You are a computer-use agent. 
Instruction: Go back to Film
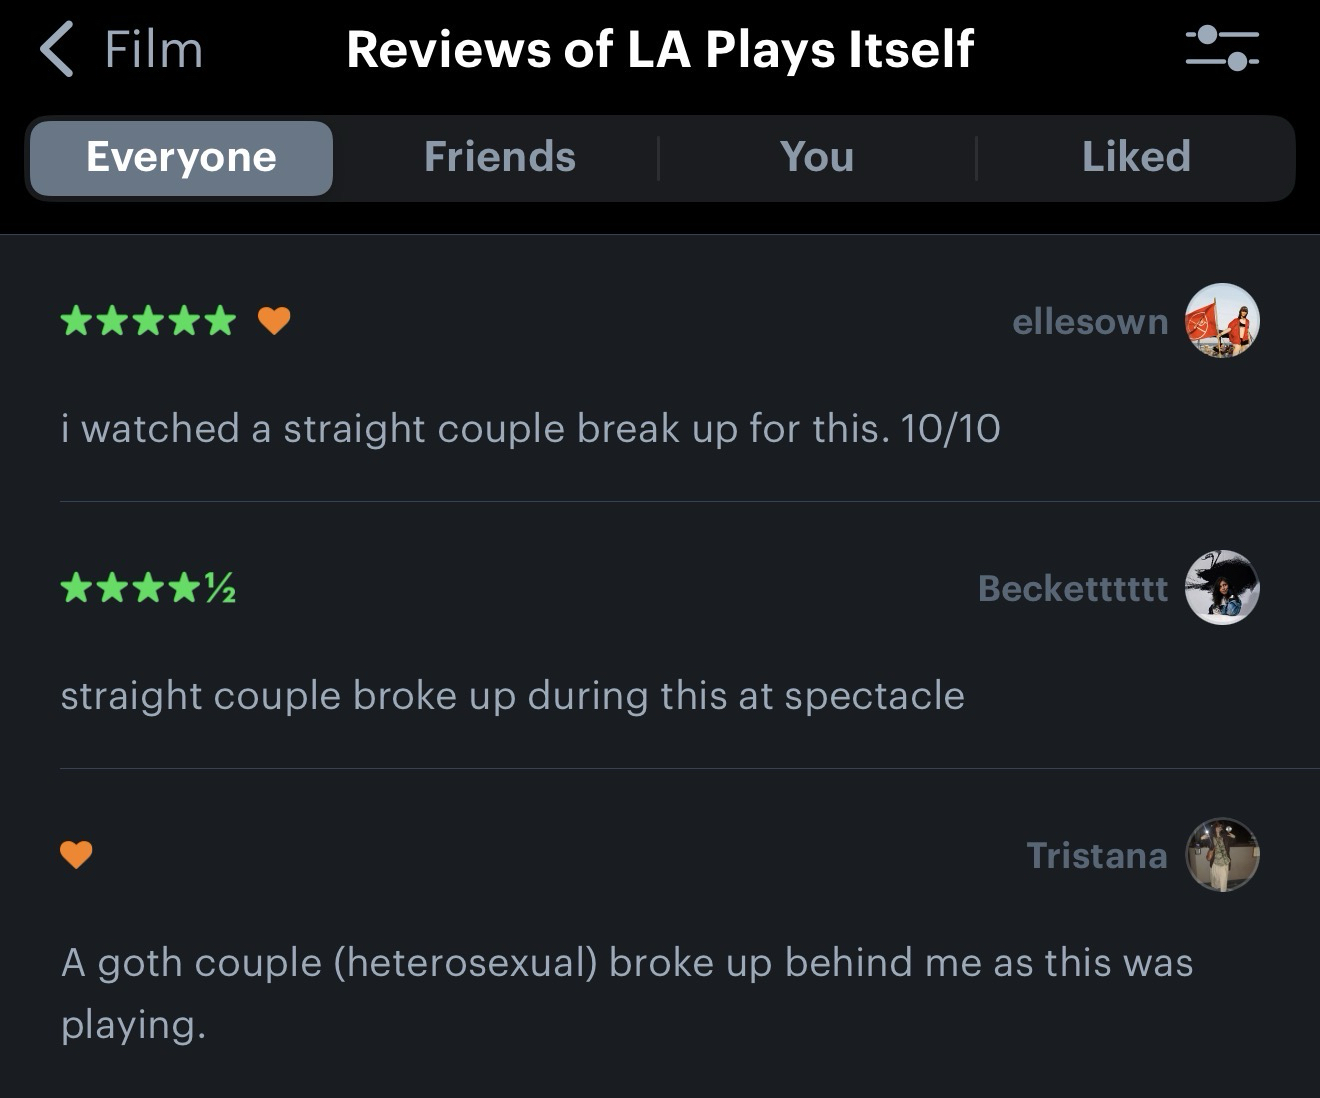coord(153,50)
